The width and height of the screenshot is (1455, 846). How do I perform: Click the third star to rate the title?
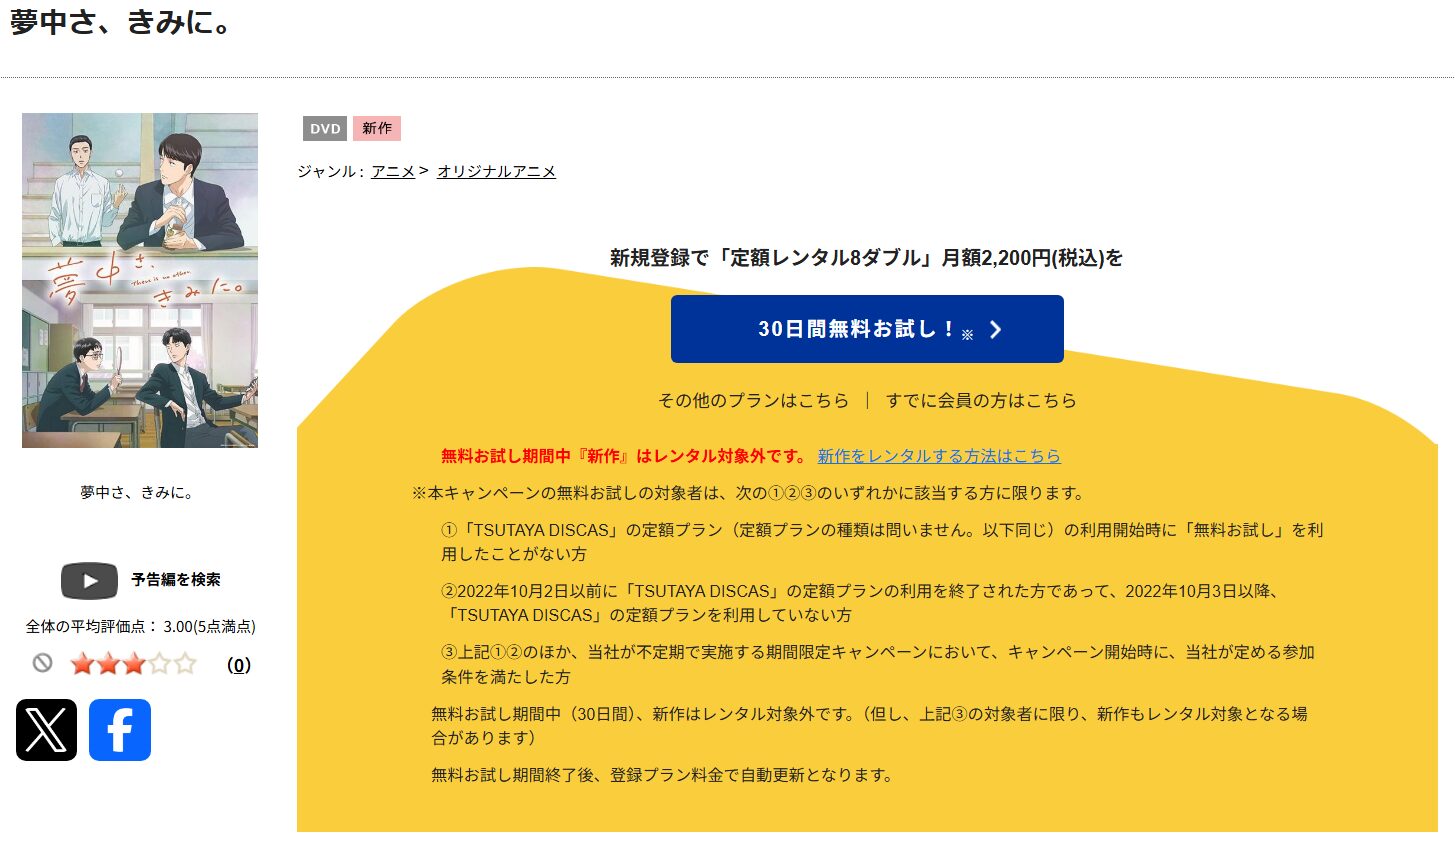pos(134,664)
